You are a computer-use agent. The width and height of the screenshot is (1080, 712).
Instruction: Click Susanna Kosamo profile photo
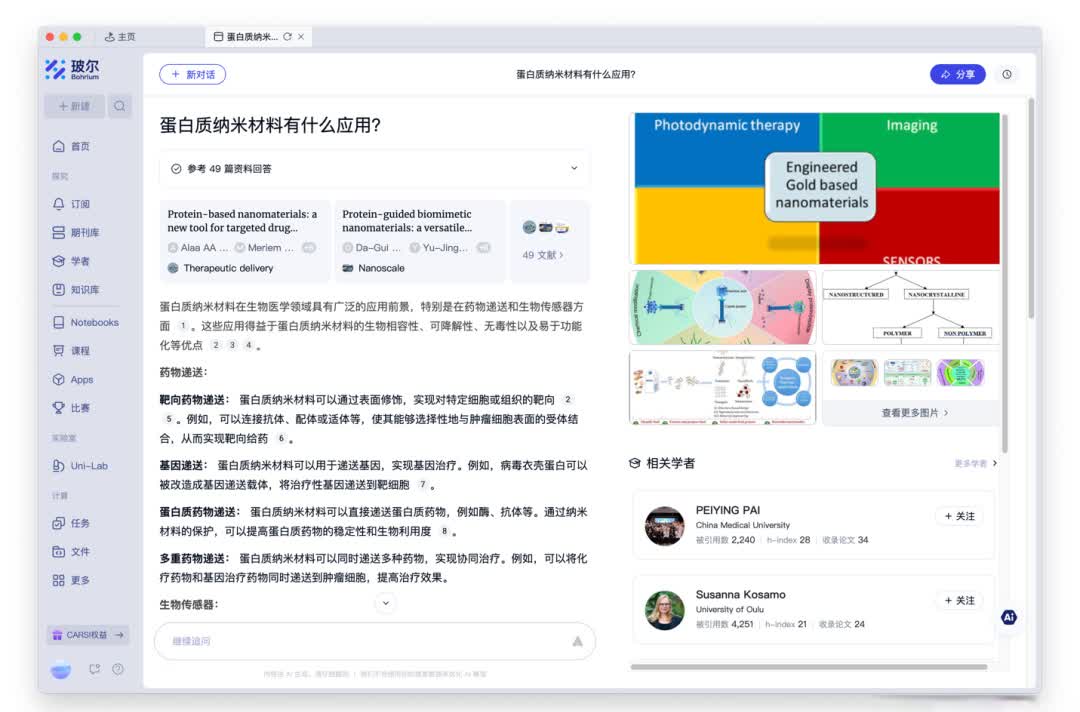[664, 610]
